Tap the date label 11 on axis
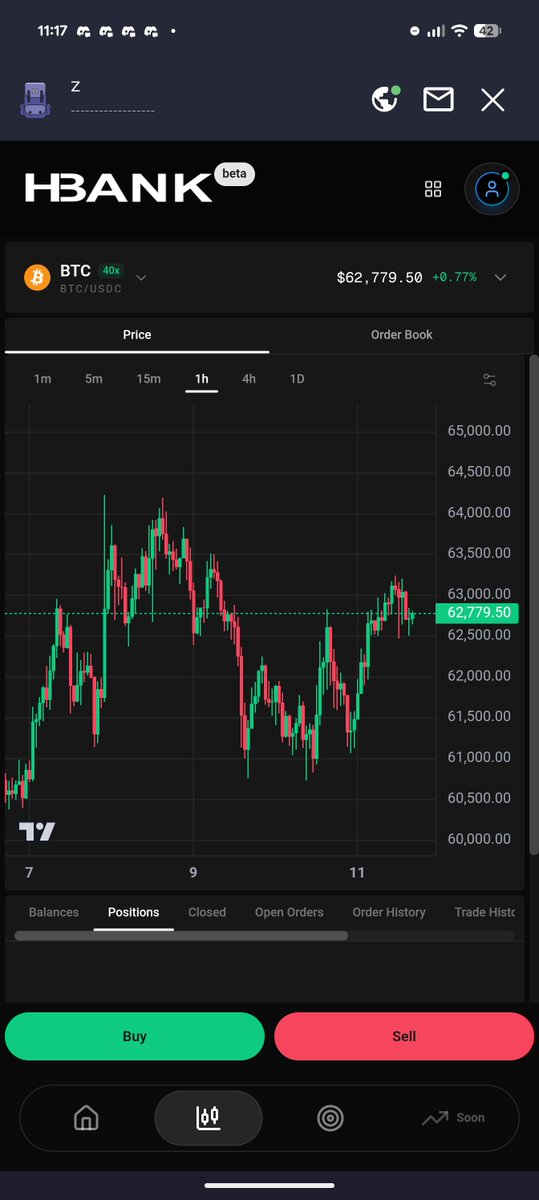The image size is (539, 1200). (357, 872)
